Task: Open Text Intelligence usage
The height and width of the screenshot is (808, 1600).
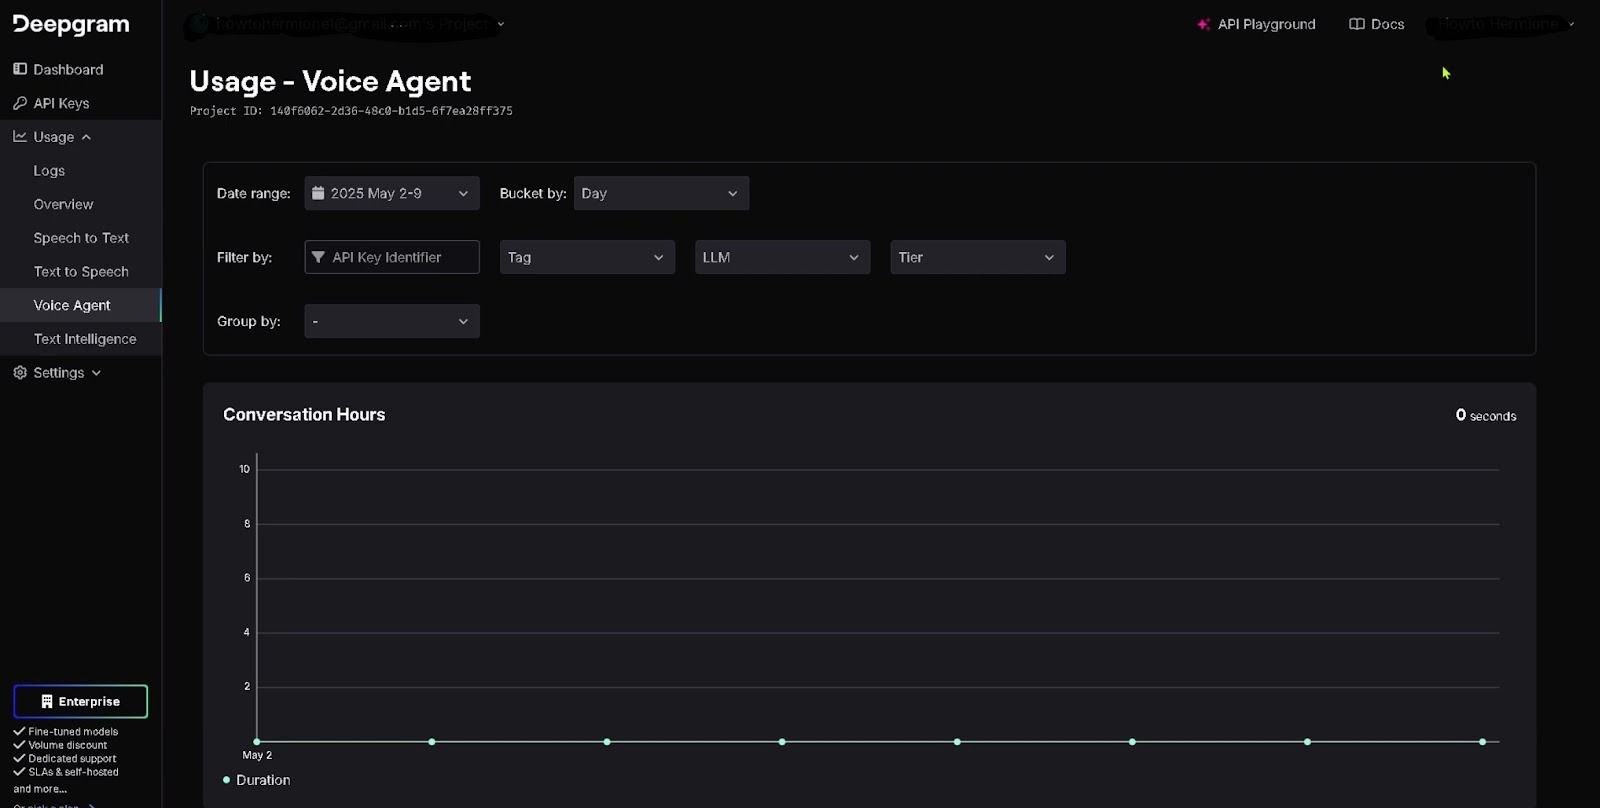Action: (x=85, y=339)
